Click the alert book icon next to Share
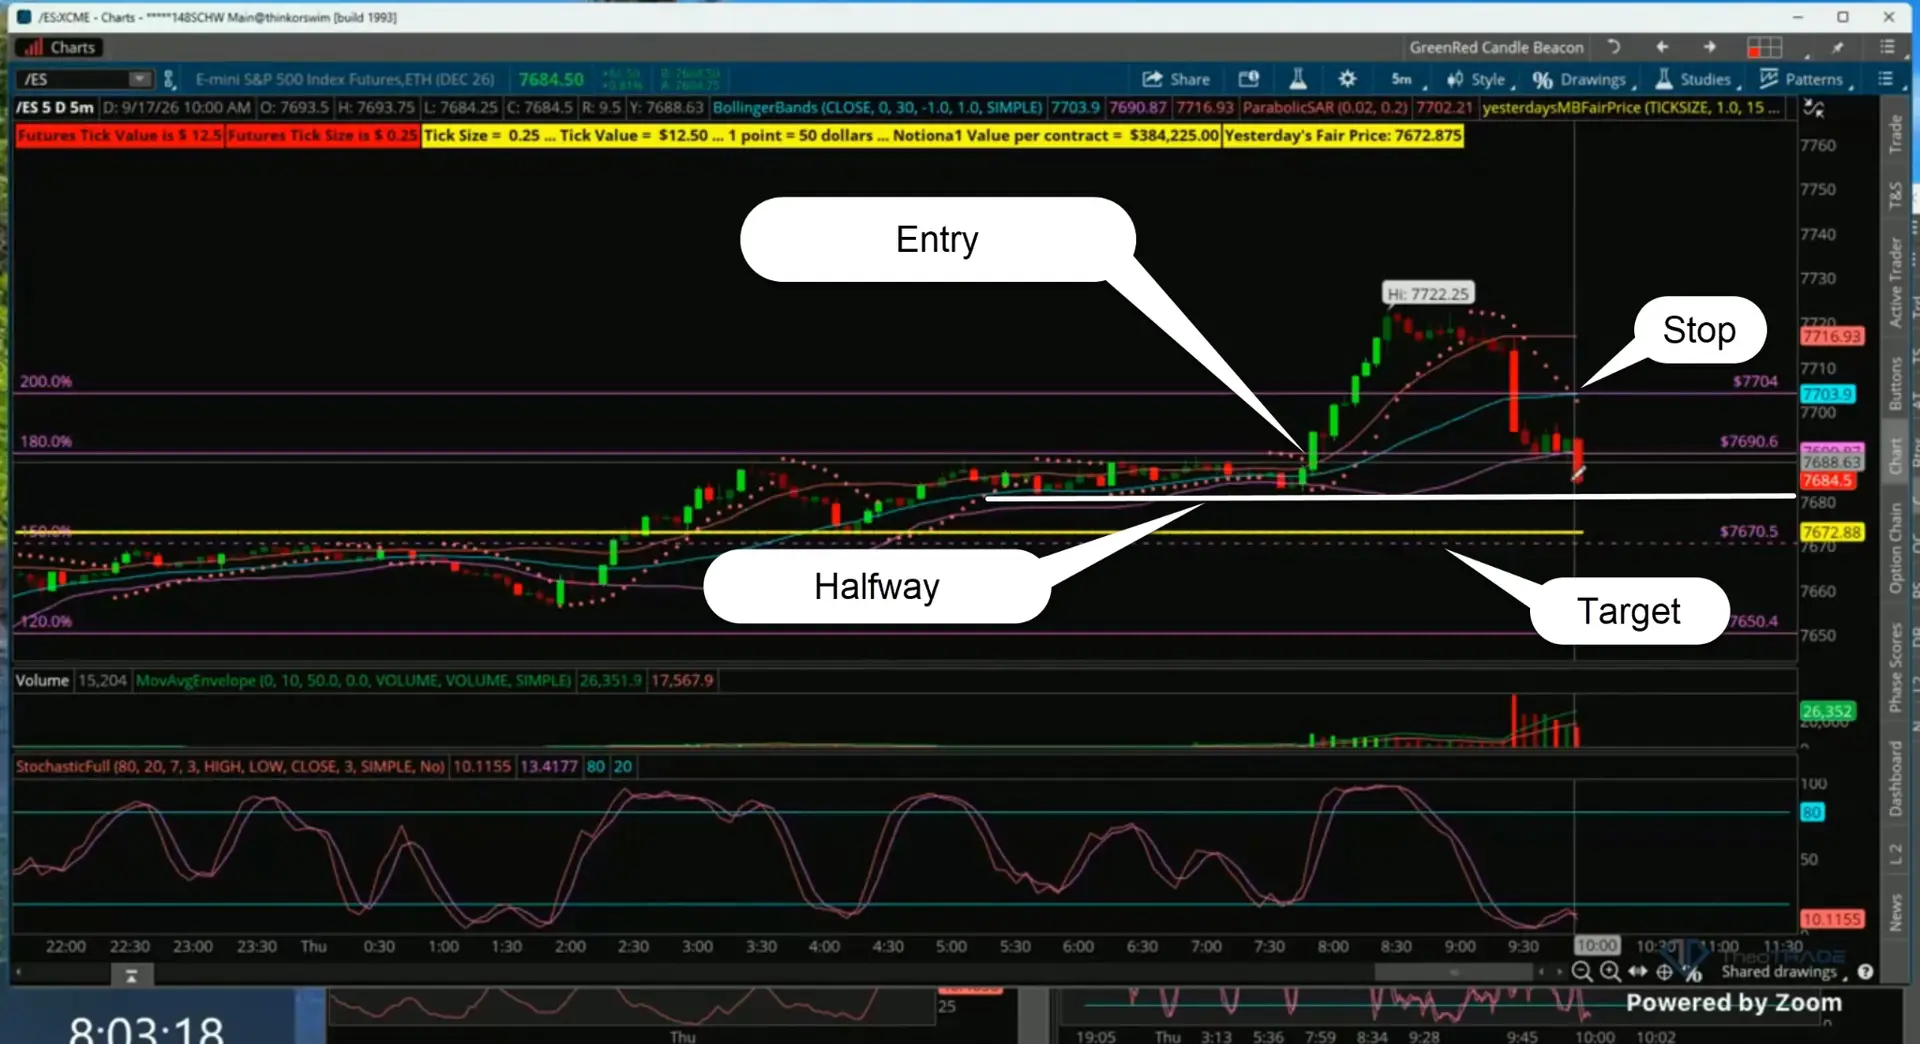 tap(1248, 79)
